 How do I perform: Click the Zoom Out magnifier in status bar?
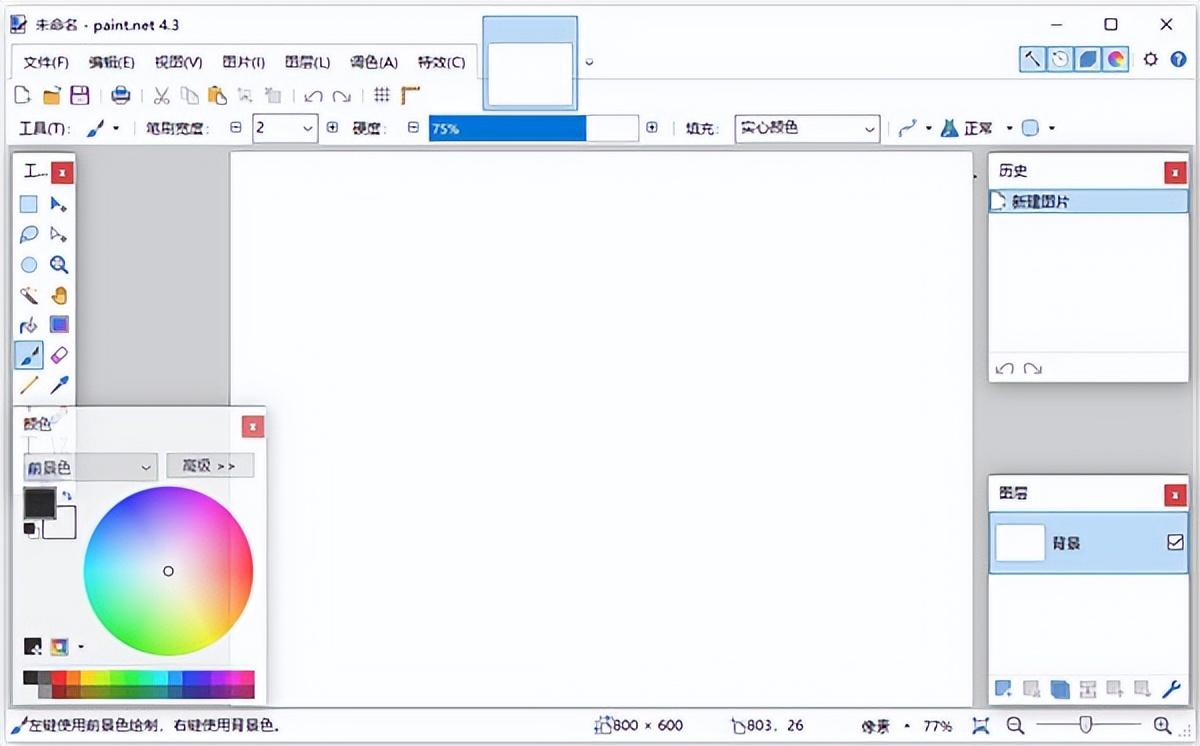point(1015,725)
